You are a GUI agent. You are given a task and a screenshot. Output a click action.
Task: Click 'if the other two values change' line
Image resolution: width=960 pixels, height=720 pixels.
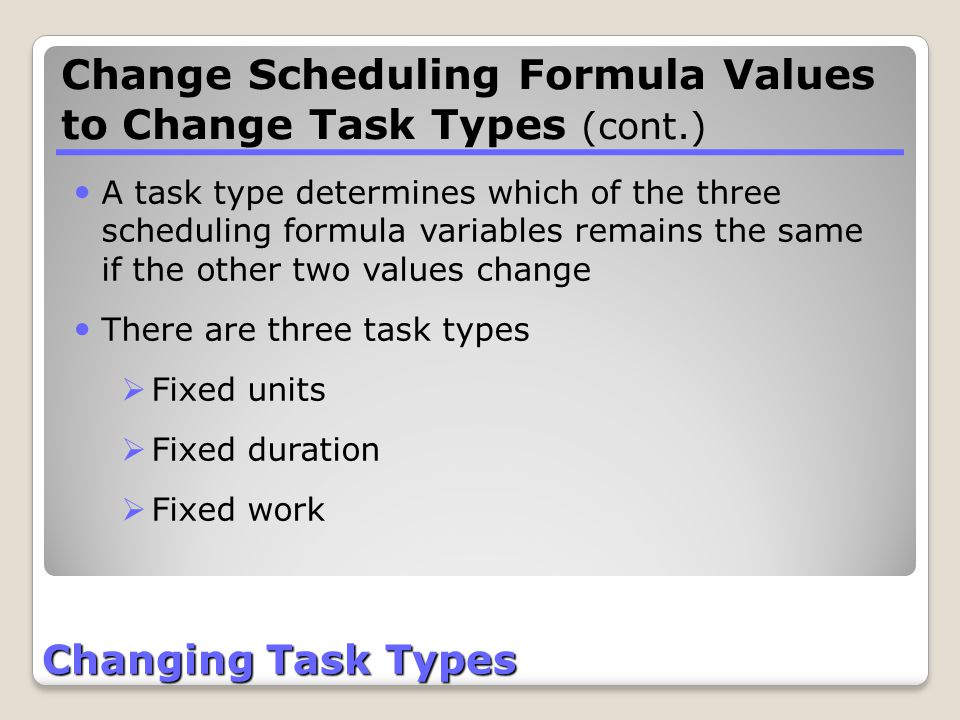(346, 270)
